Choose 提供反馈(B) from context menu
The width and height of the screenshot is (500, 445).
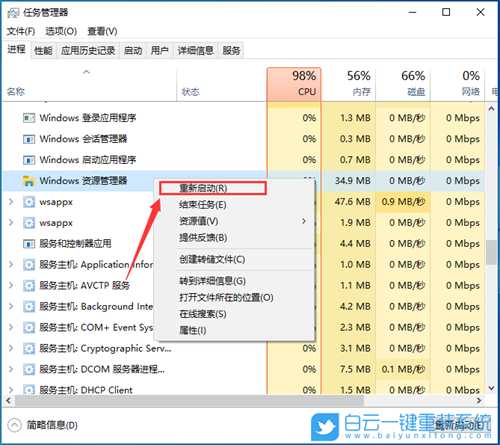coord(234,238)
